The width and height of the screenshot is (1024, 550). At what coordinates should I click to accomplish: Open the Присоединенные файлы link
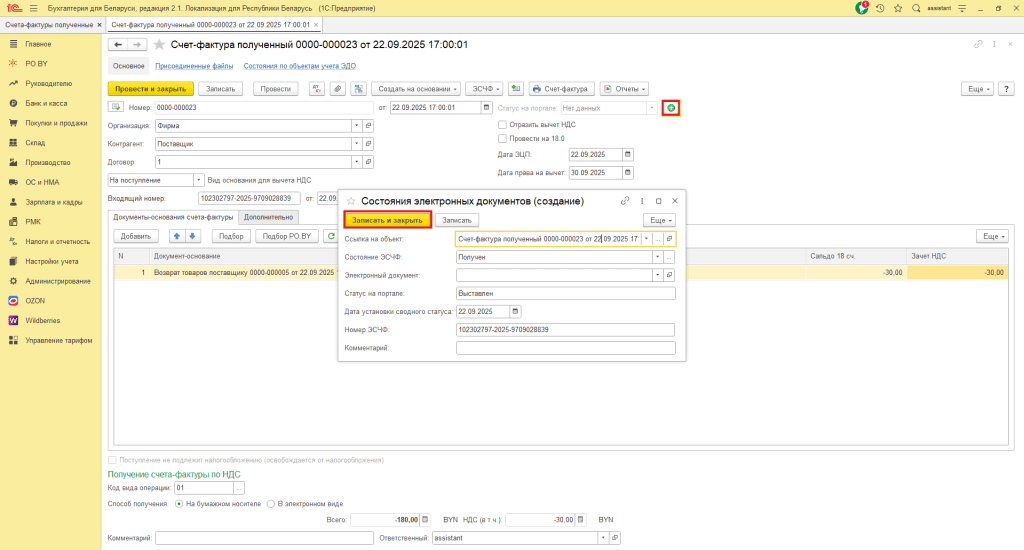point(195,66)
